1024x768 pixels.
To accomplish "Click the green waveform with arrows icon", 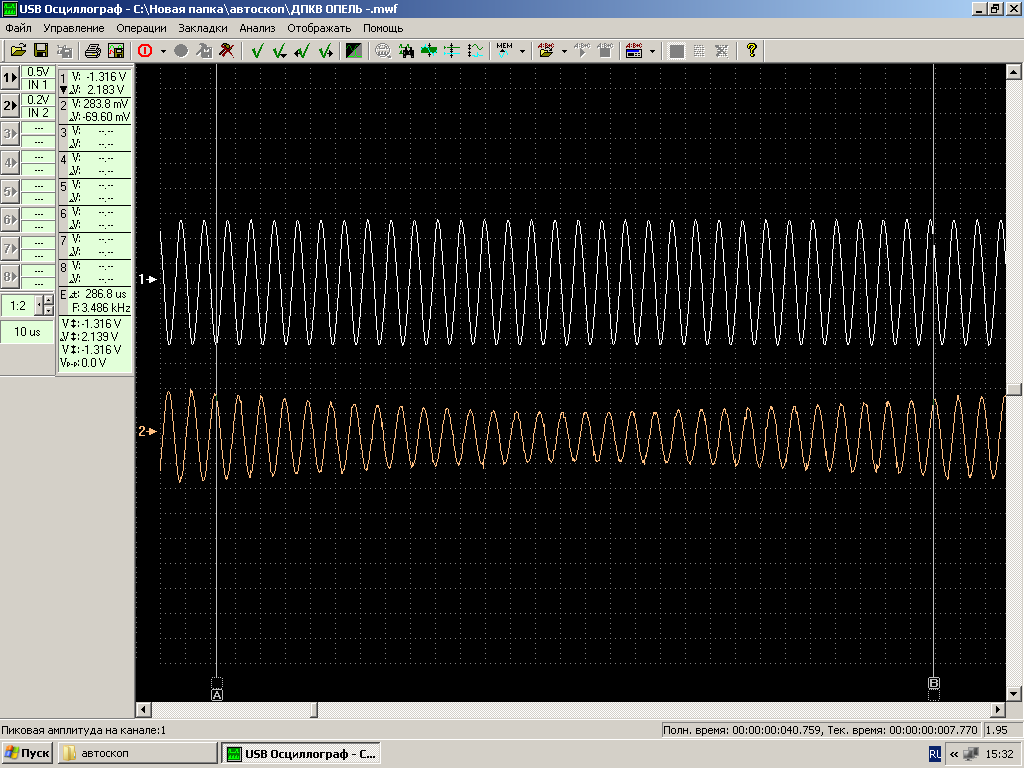I will coord(429,50).
